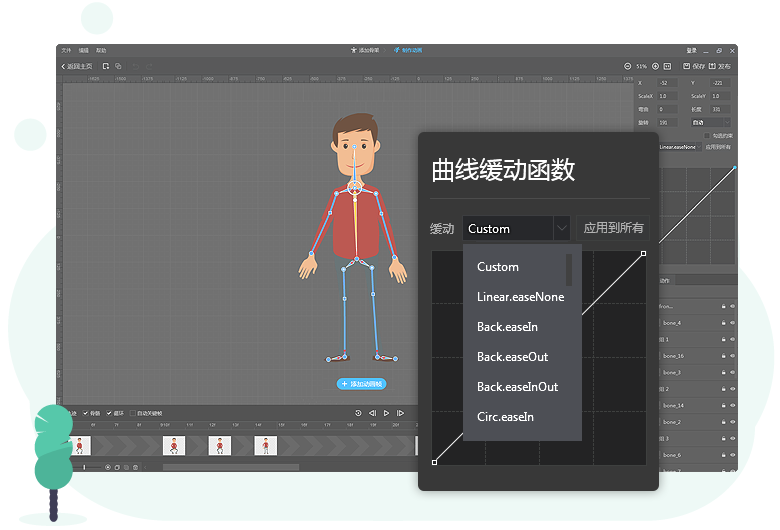This screenshot has height=530, width=780.
Task: Toggle the 循环 loop checkbox
Action: (x=109, y=413)
